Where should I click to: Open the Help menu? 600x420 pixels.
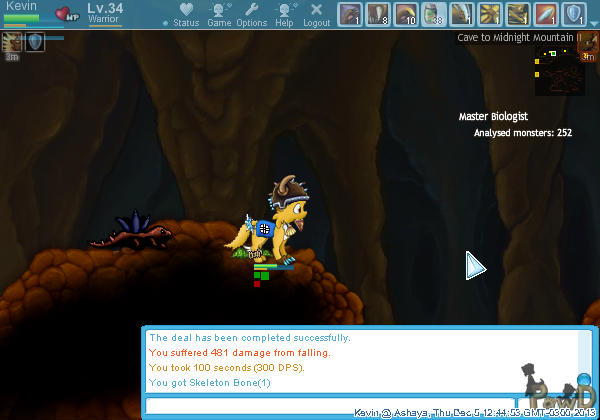[x=284, y=14]
